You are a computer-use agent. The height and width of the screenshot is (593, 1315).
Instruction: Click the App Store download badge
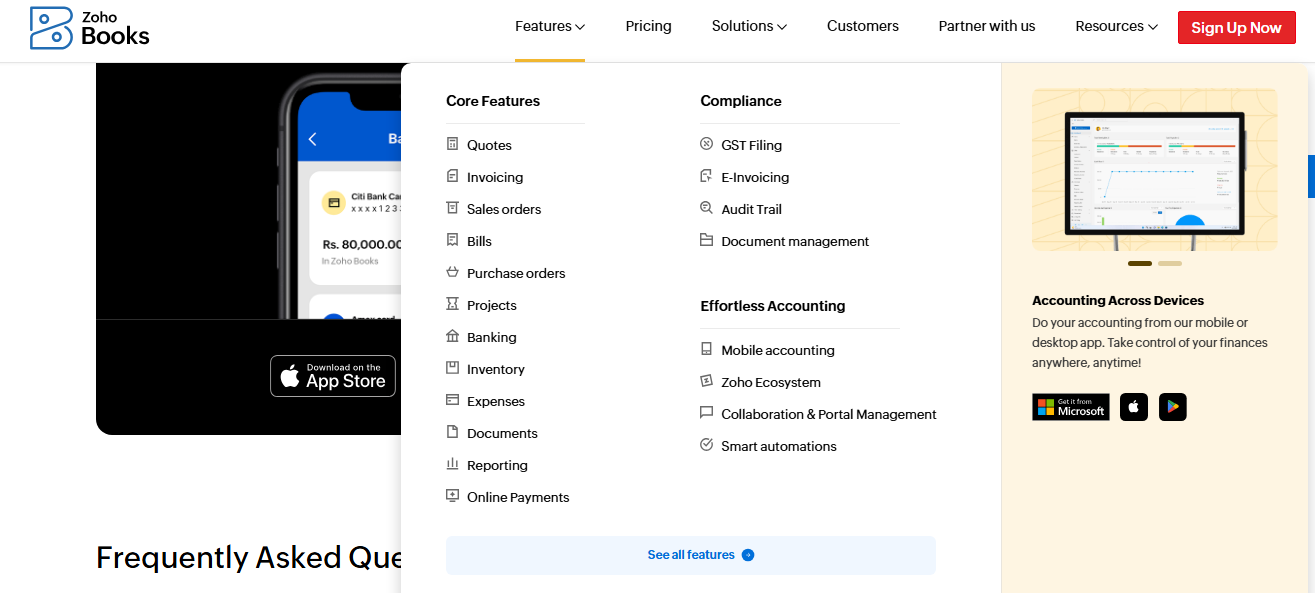tap(332, 375)
